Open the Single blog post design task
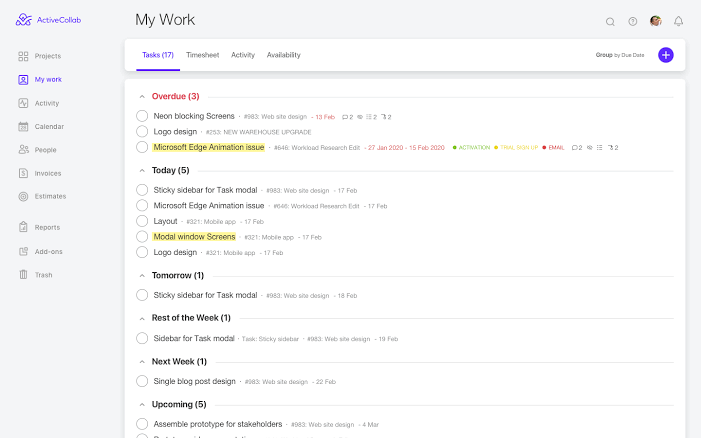The height and width of the screenshot is (438, 701). pyautogui.click(x=194, y=381)
